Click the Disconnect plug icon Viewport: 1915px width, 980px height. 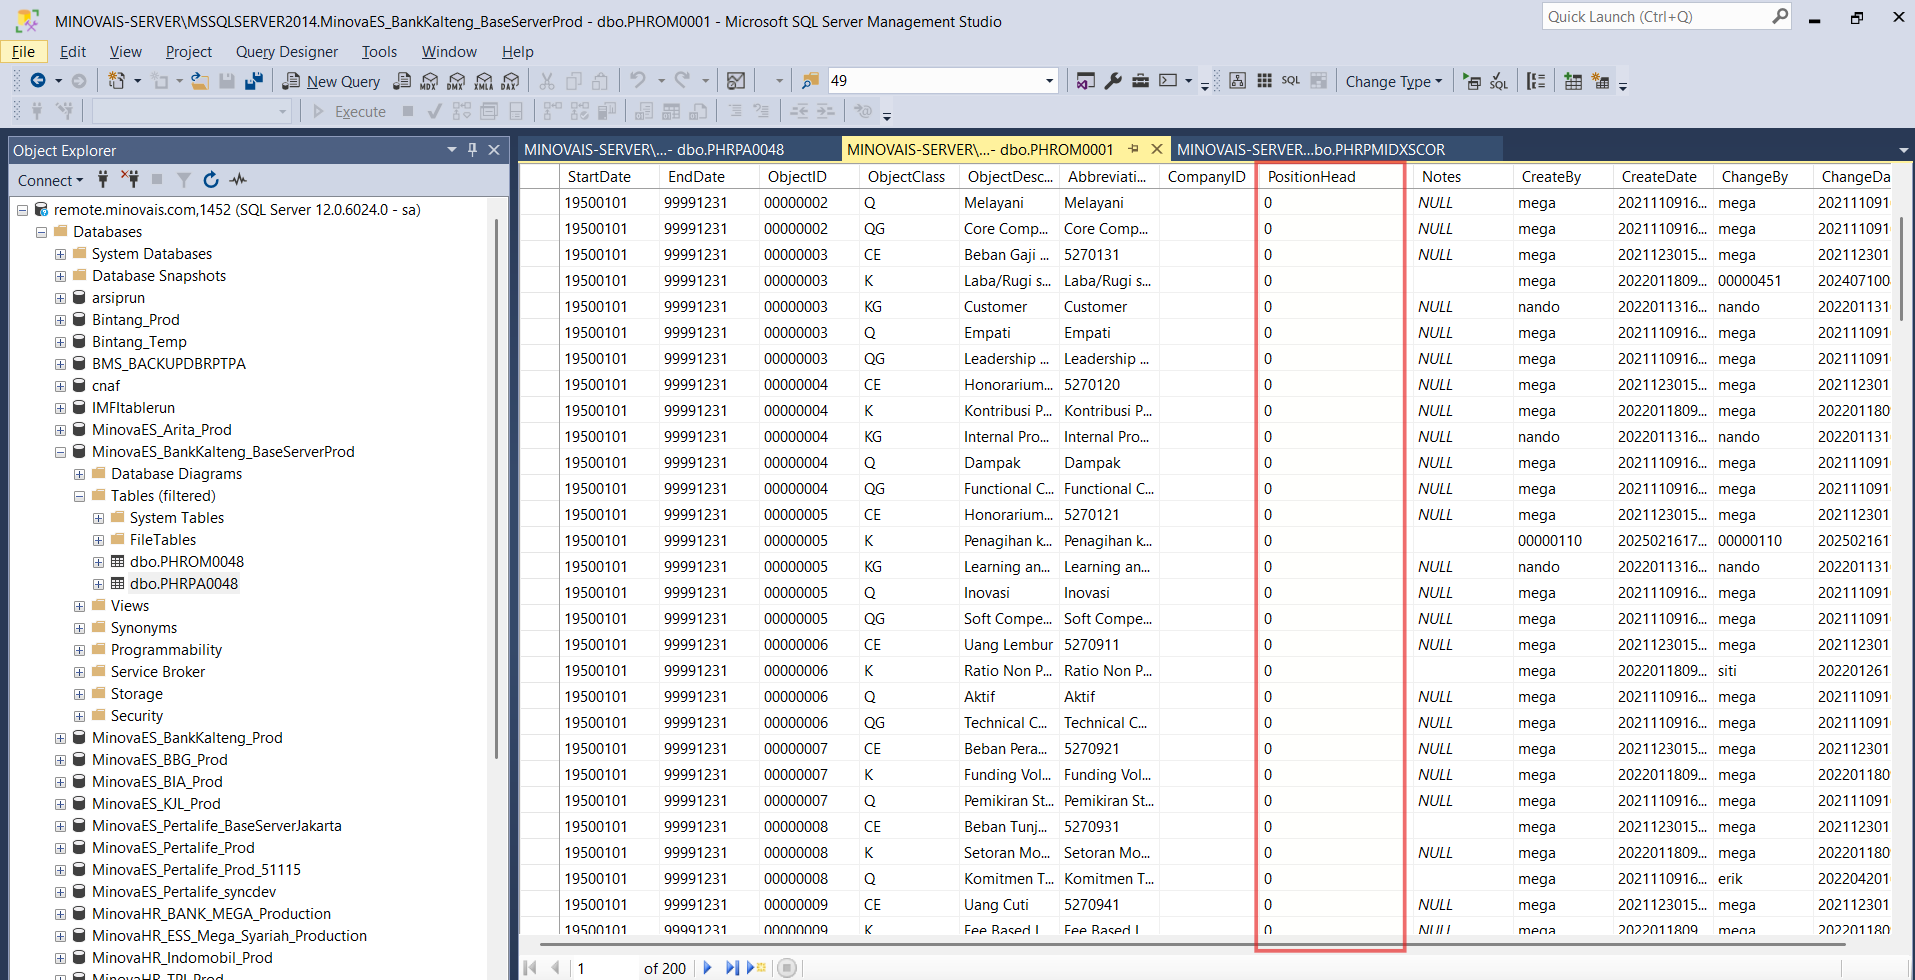[130, 180]
